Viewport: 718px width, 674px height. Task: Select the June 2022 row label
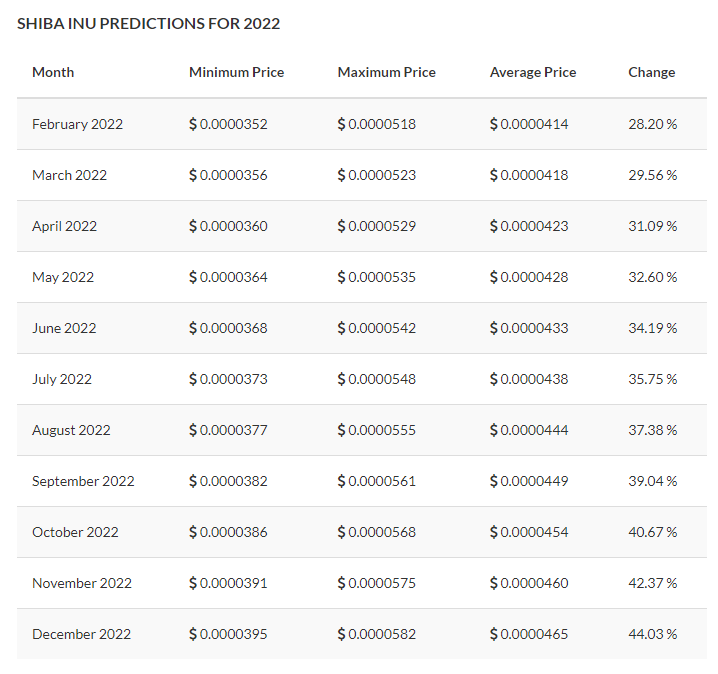(x=64, y=328)
